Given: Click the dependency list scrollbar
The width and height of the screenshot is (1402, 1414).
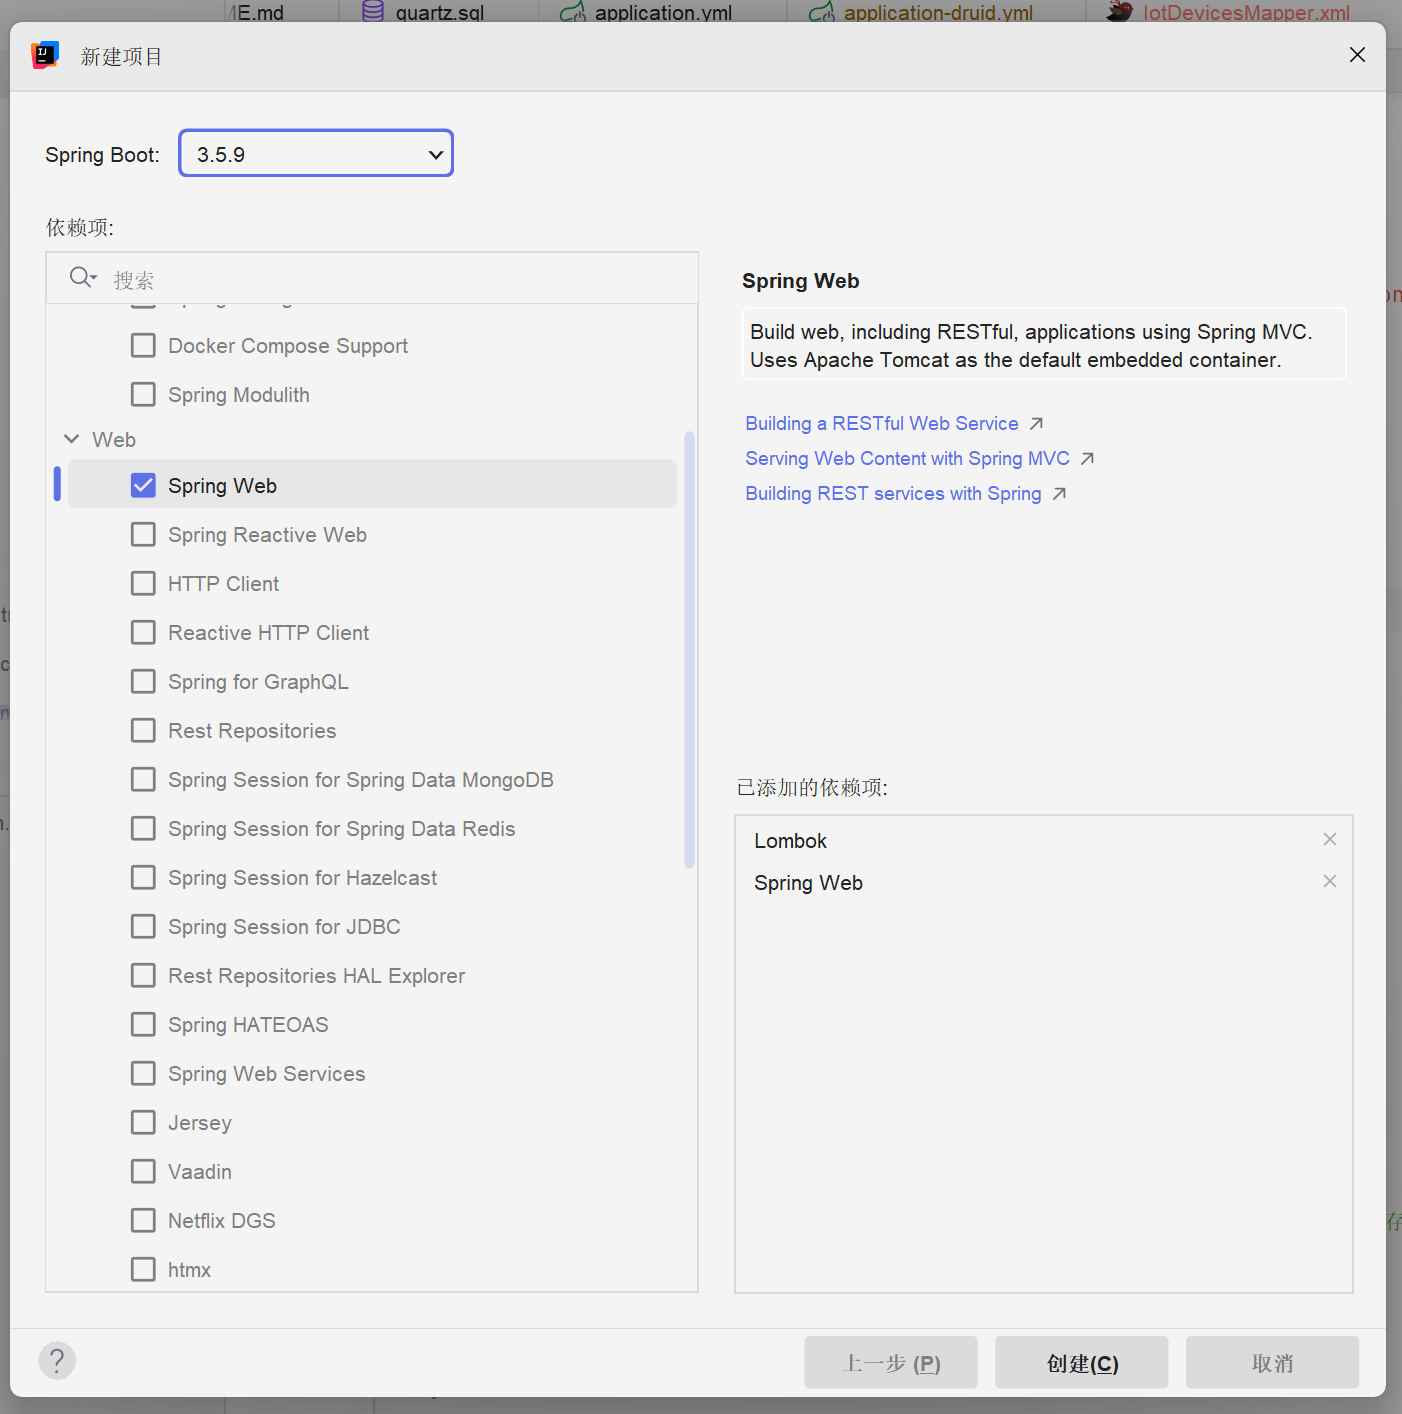Looking at the screenshot, I should point(689,650).
